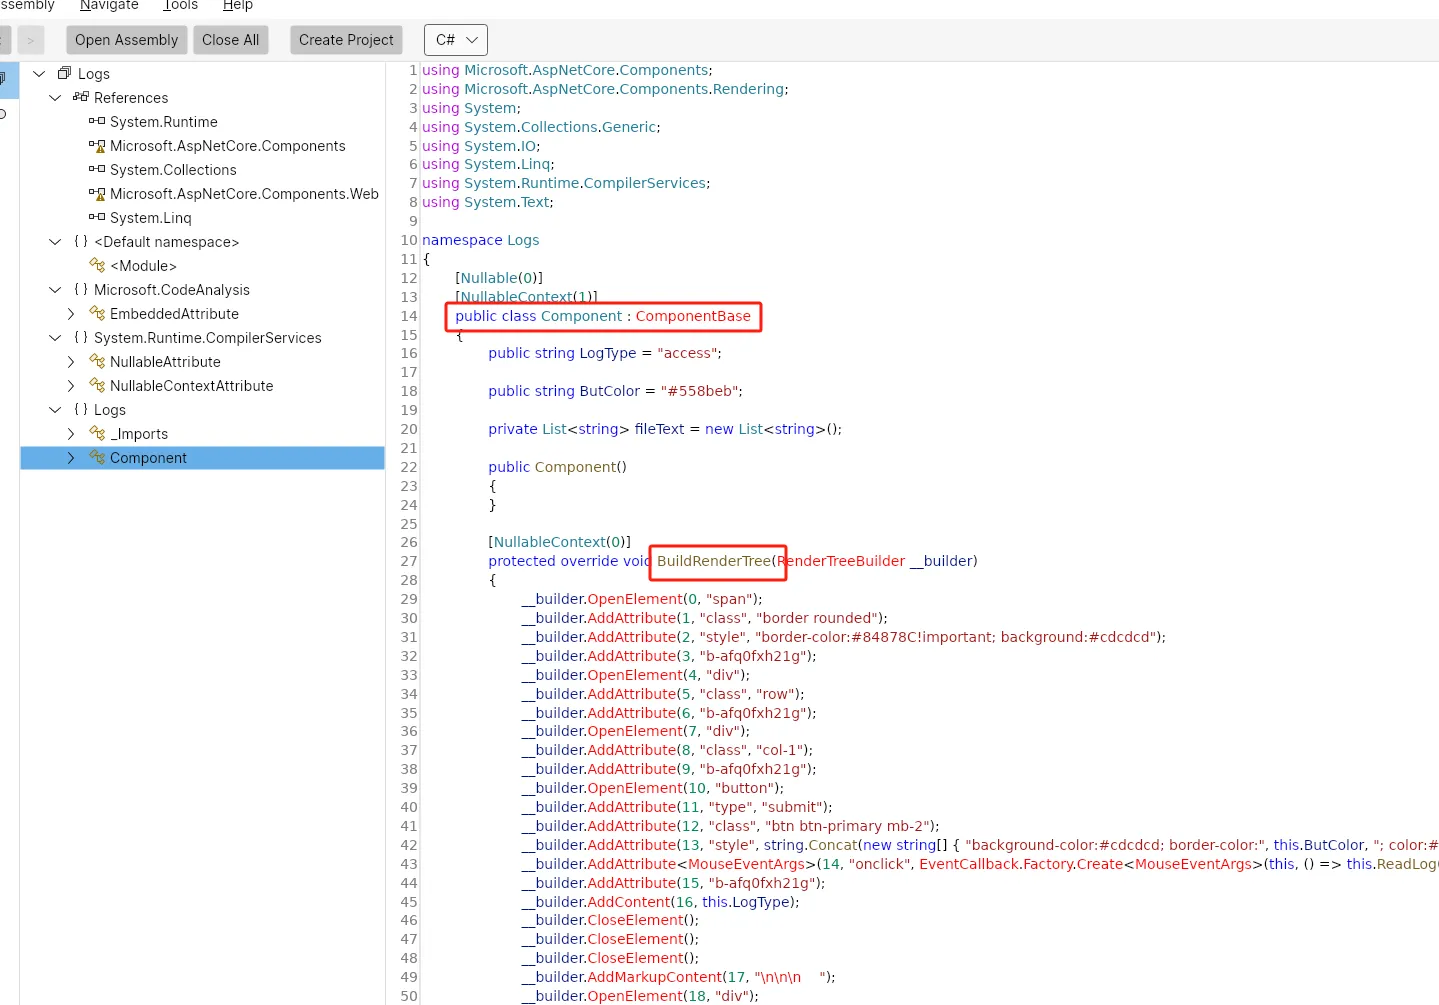
Task: Open the Tools menu
Action: click(x=180, y=6)
